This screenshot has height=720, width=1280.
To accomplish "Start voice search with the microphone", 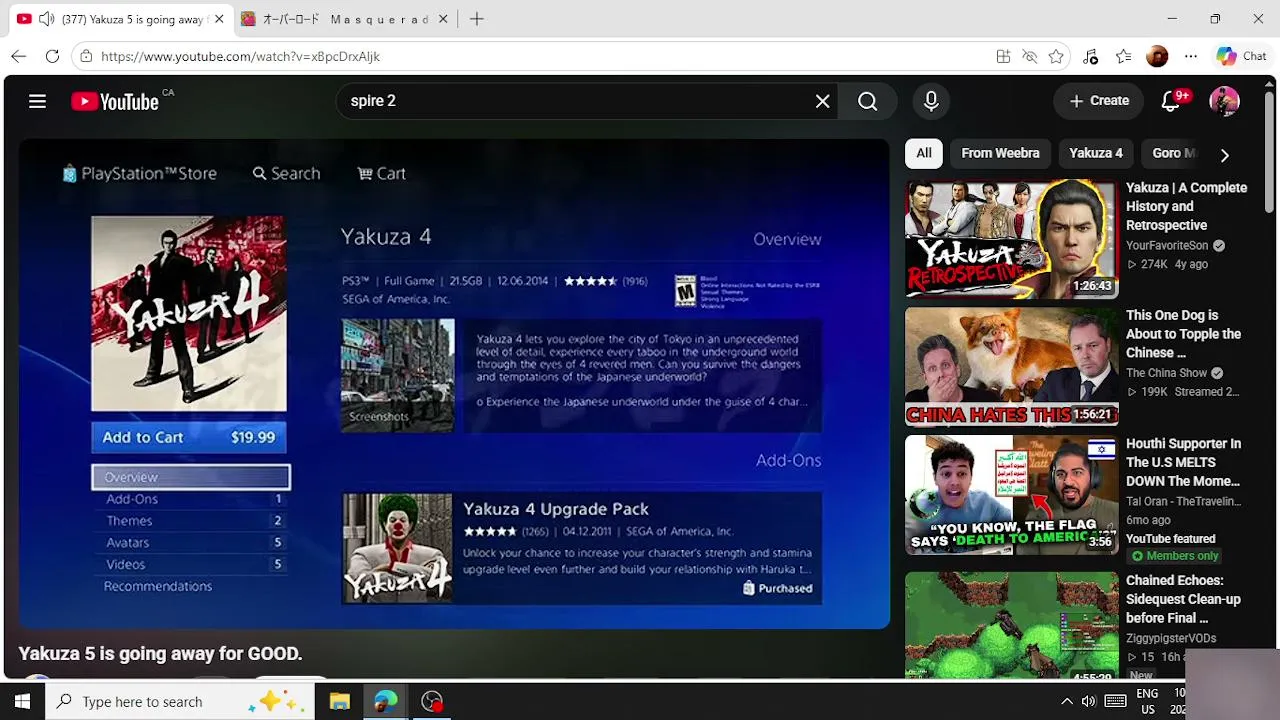I will [931, 101].
